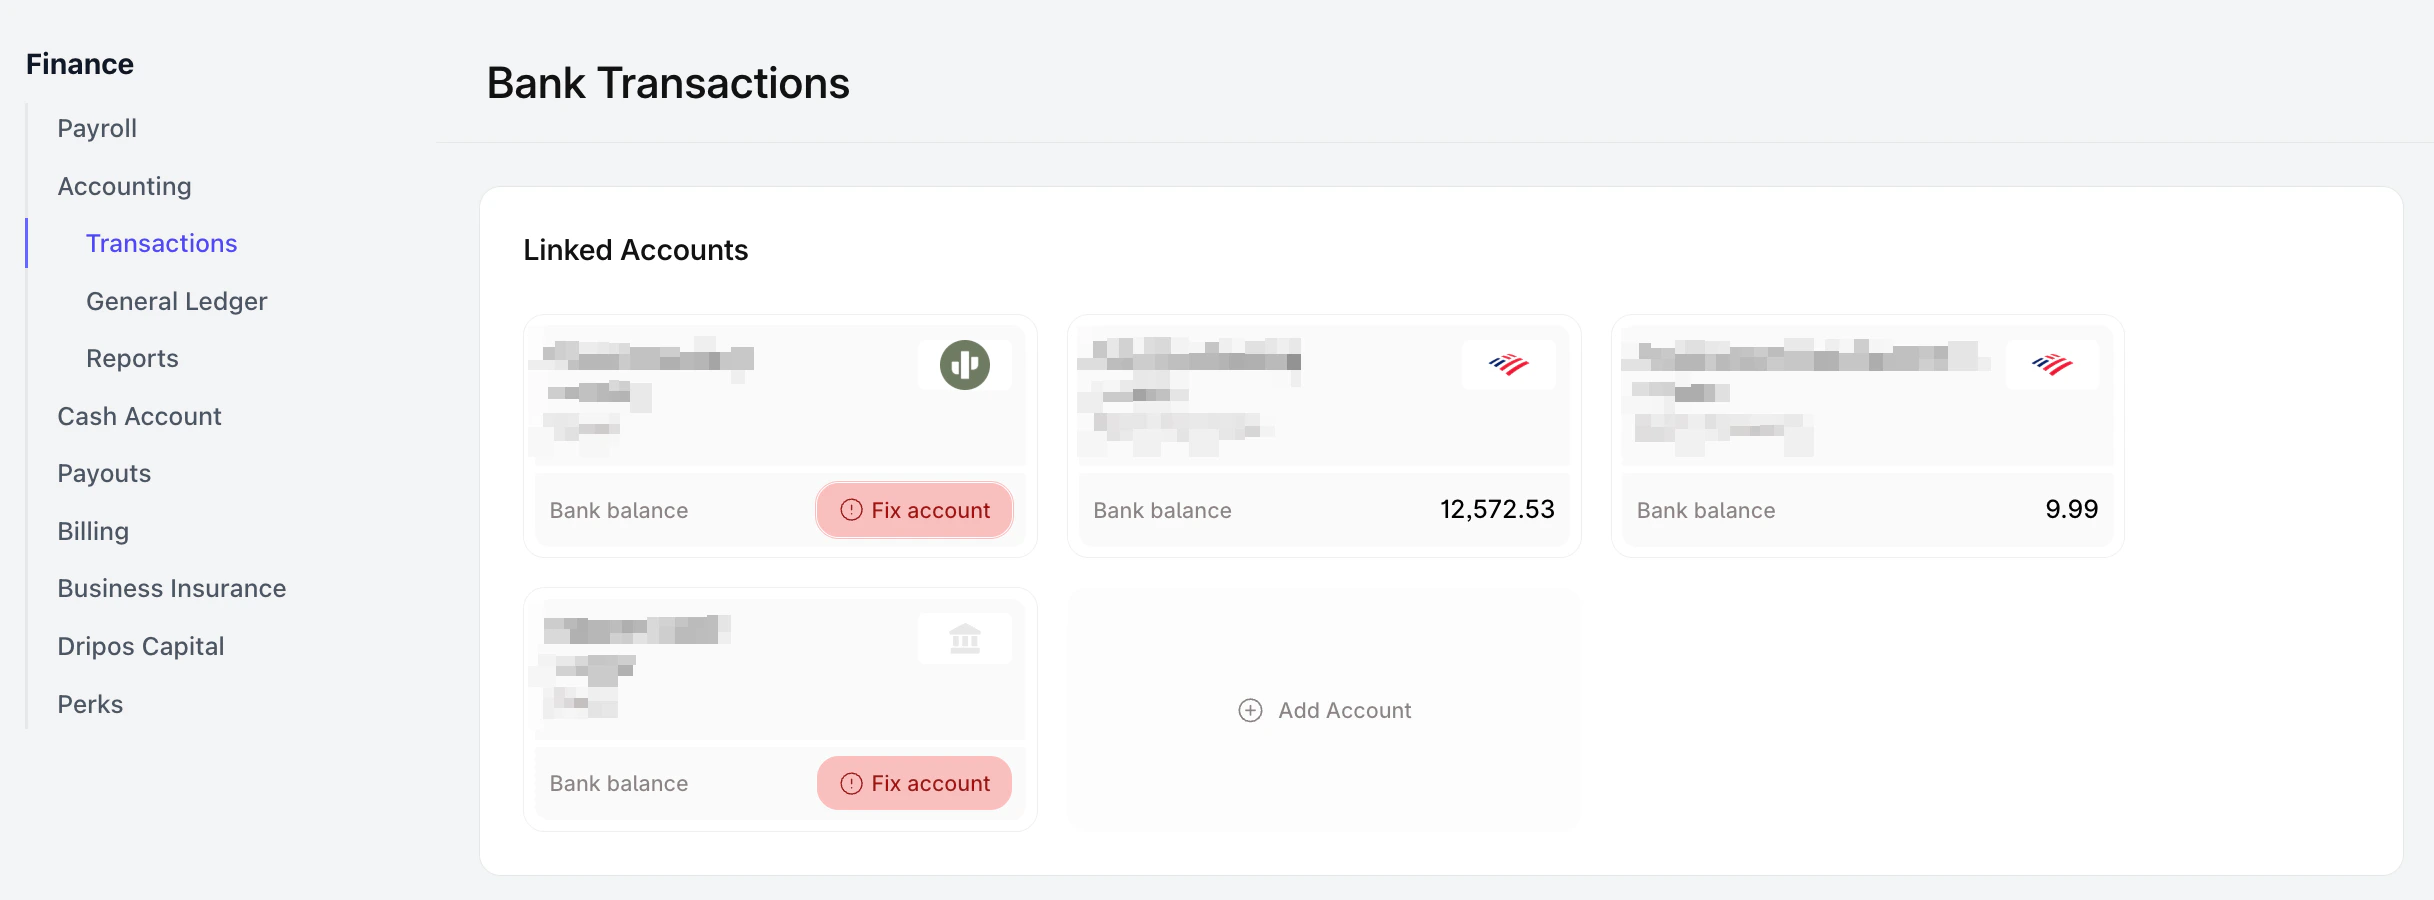2434x900 pixels.
Task: Select the linked account with balance 9.99
Action: pyautogui.click(x=1867, y=436)
